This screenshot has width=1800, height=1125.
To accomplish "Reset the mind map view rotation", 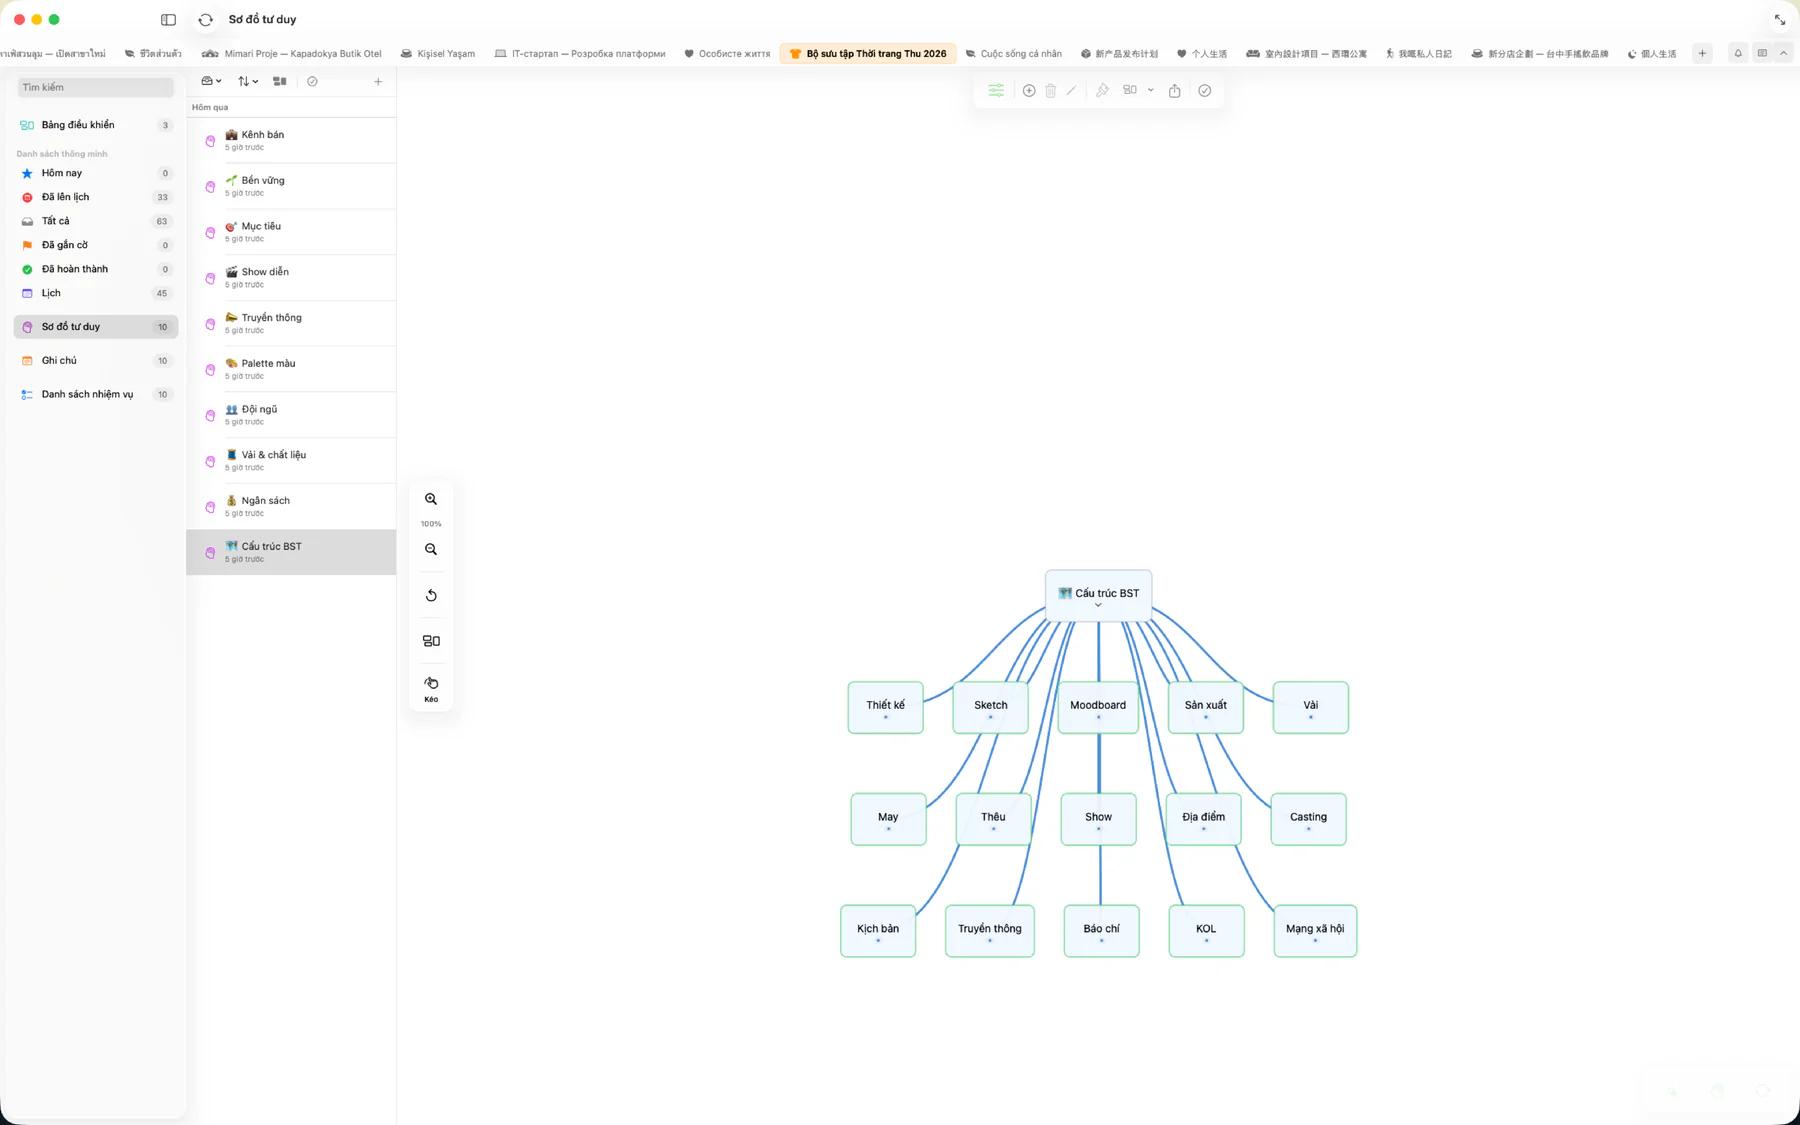I will pos(431,595).
